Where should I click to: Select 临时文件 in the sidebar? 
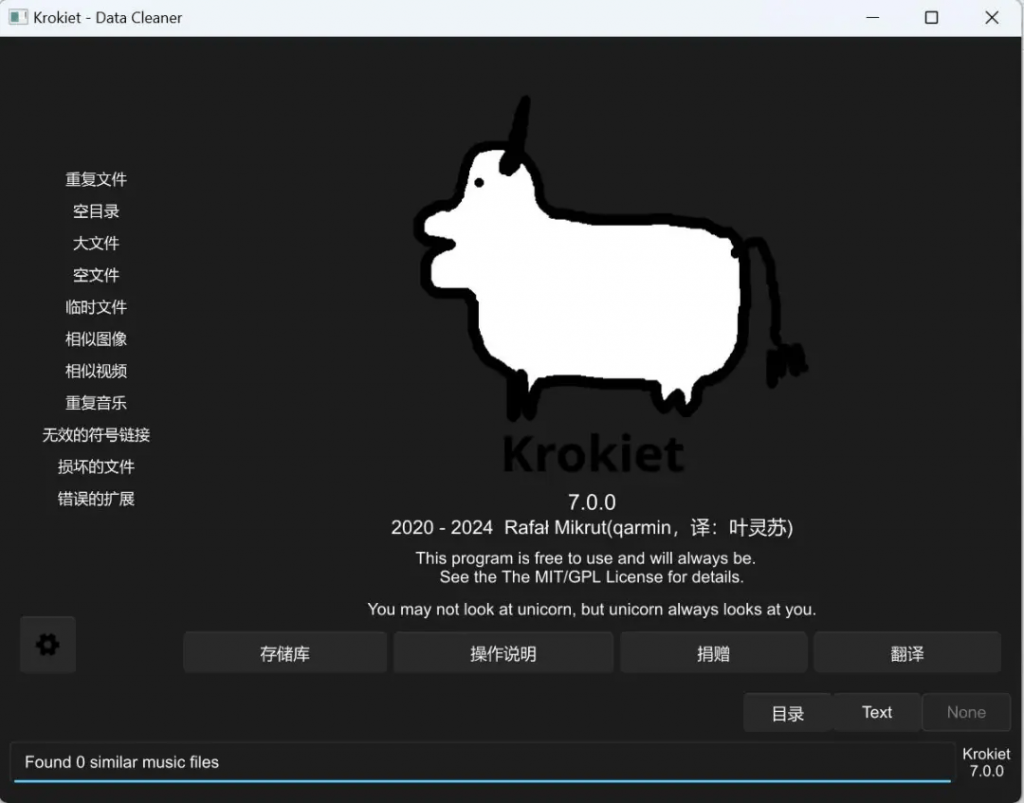[x=96, y=308]
